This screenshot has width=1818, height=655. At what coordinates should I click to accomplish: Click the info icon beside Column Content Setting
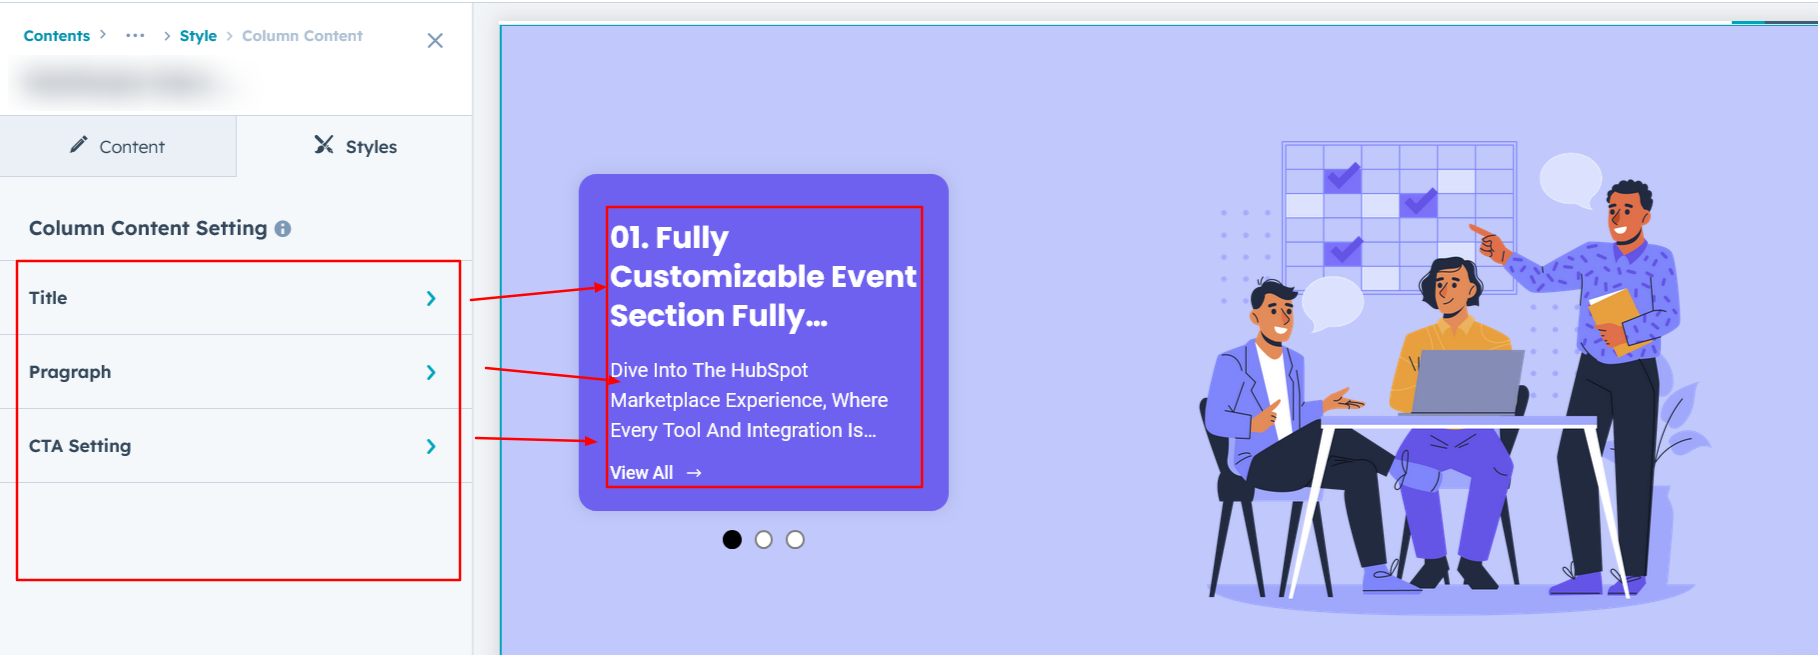tap(283, 229)
